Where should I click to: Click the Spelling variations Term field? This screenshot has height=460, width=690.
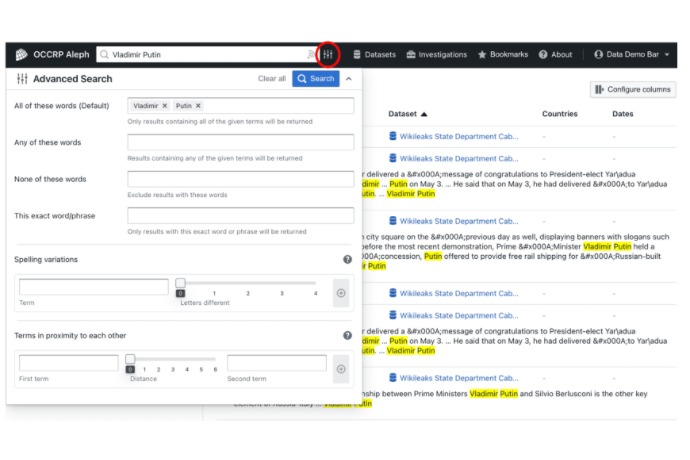(94, 287)
